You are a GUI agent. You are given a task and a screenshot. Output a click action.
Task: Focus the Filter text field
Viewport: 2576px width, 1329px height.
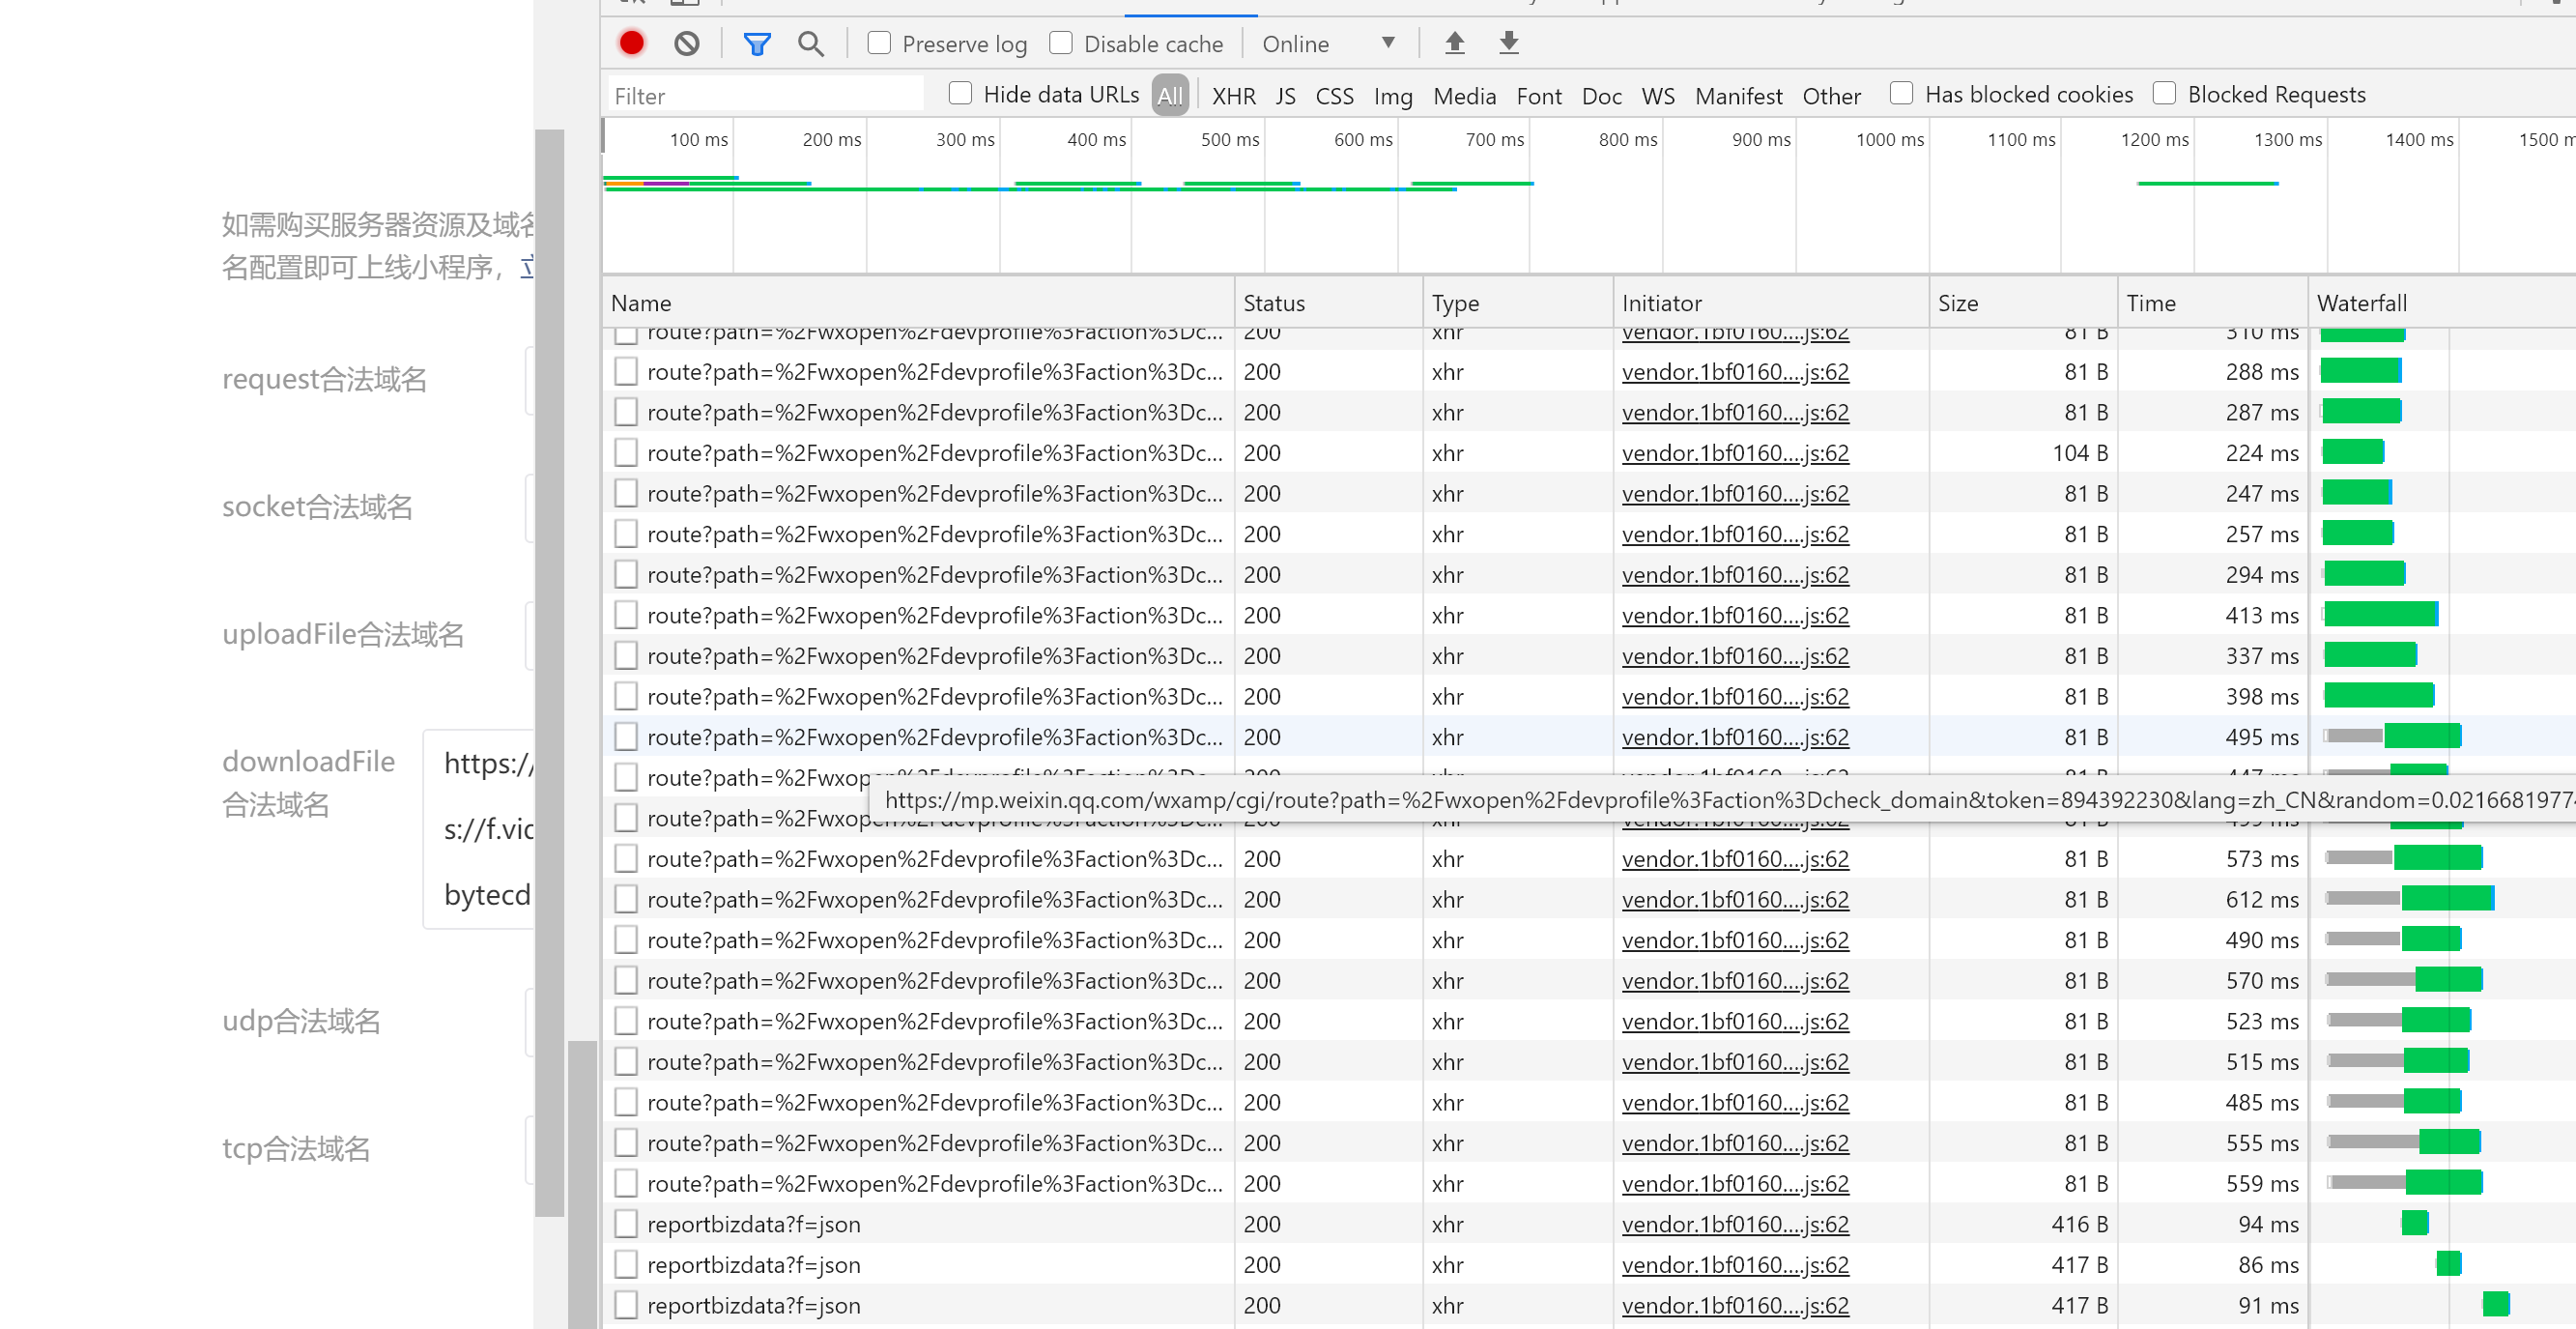click(765, 96)
